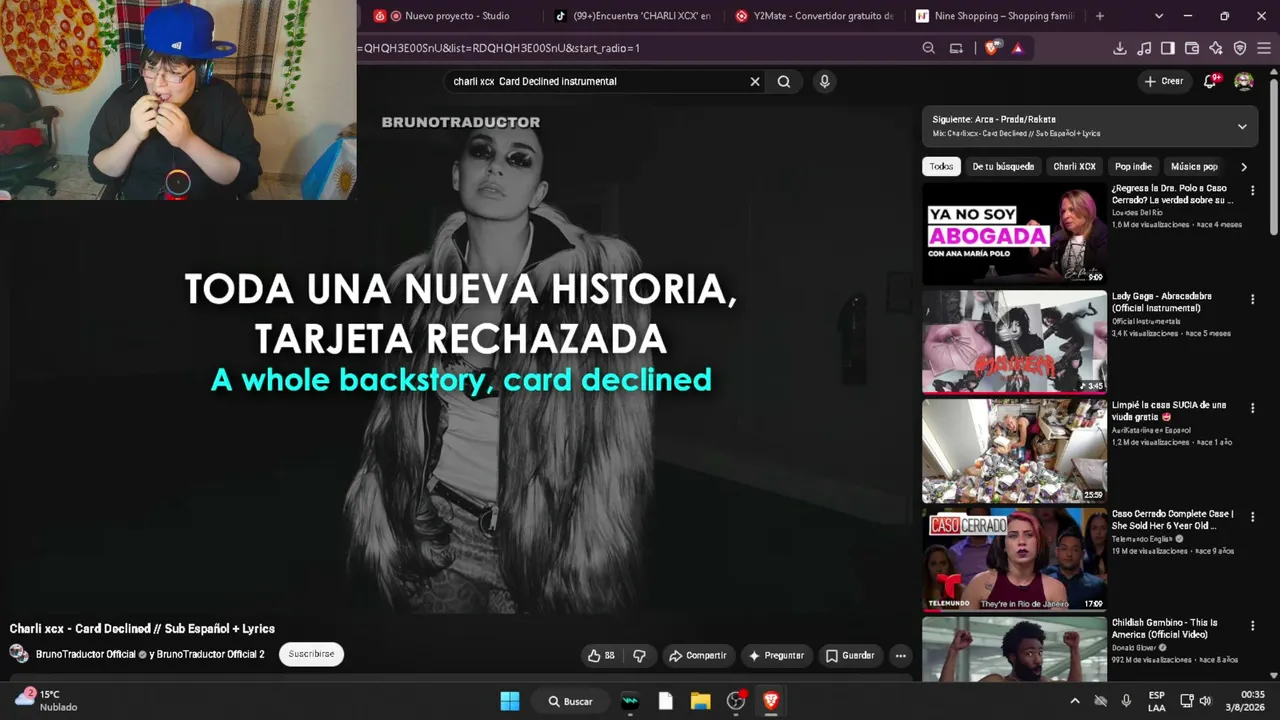The image size is (1280, 720).
Task: Dislike the video with the thumbs down
Action: pyautogui.click(x=640, y=656)
